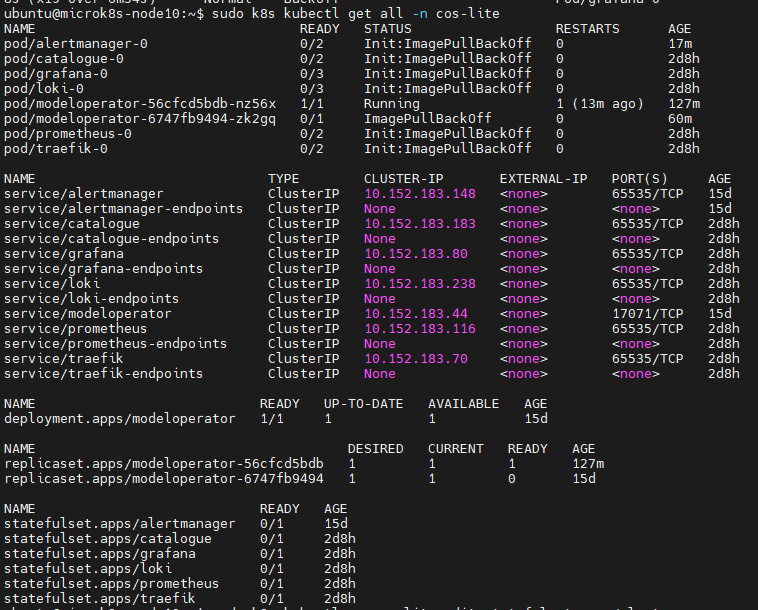Viewport: 758px width, 610px height.
Task: Click the DESIRED column header
Action: [x=376, y=449]
